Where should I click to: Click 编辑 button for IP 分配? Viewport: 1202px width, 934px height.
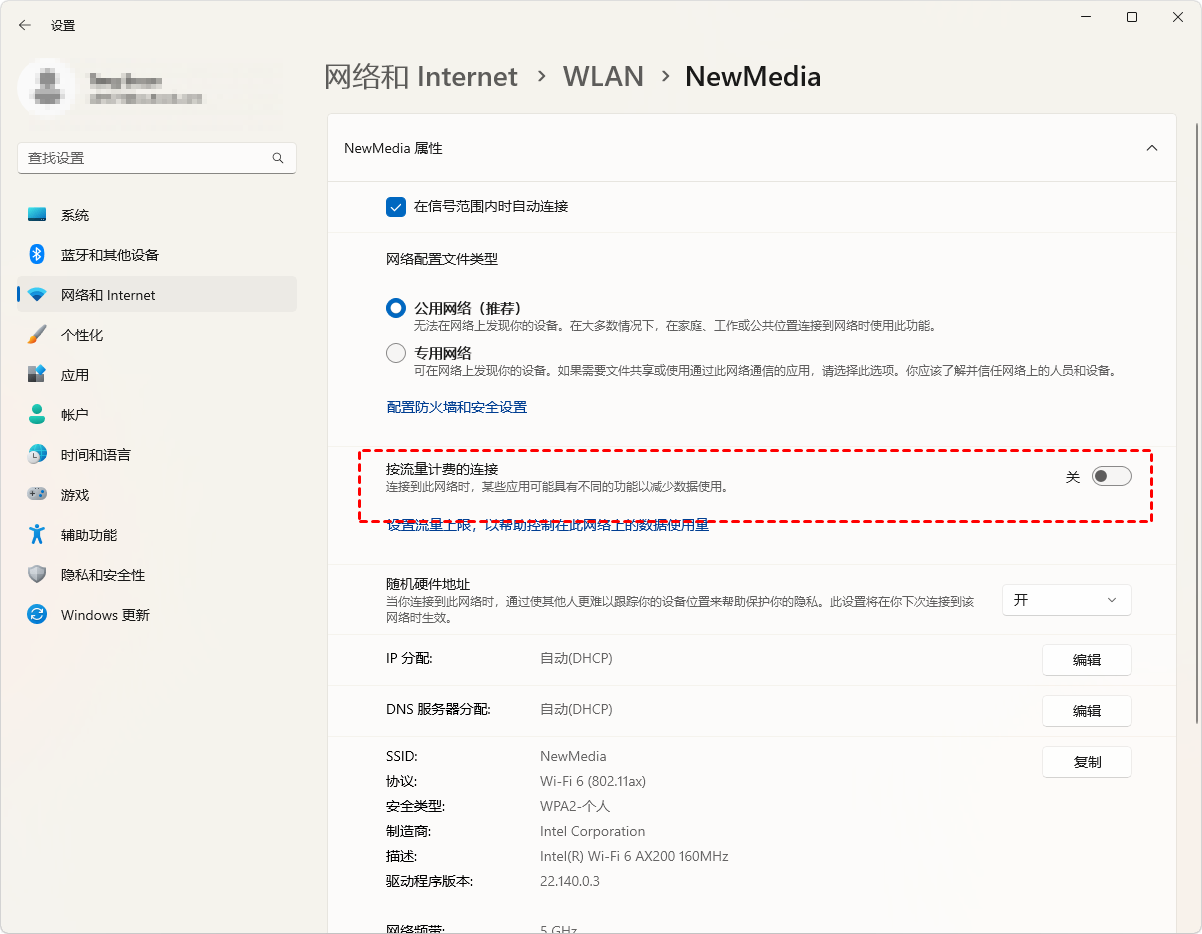(1086, 660)
